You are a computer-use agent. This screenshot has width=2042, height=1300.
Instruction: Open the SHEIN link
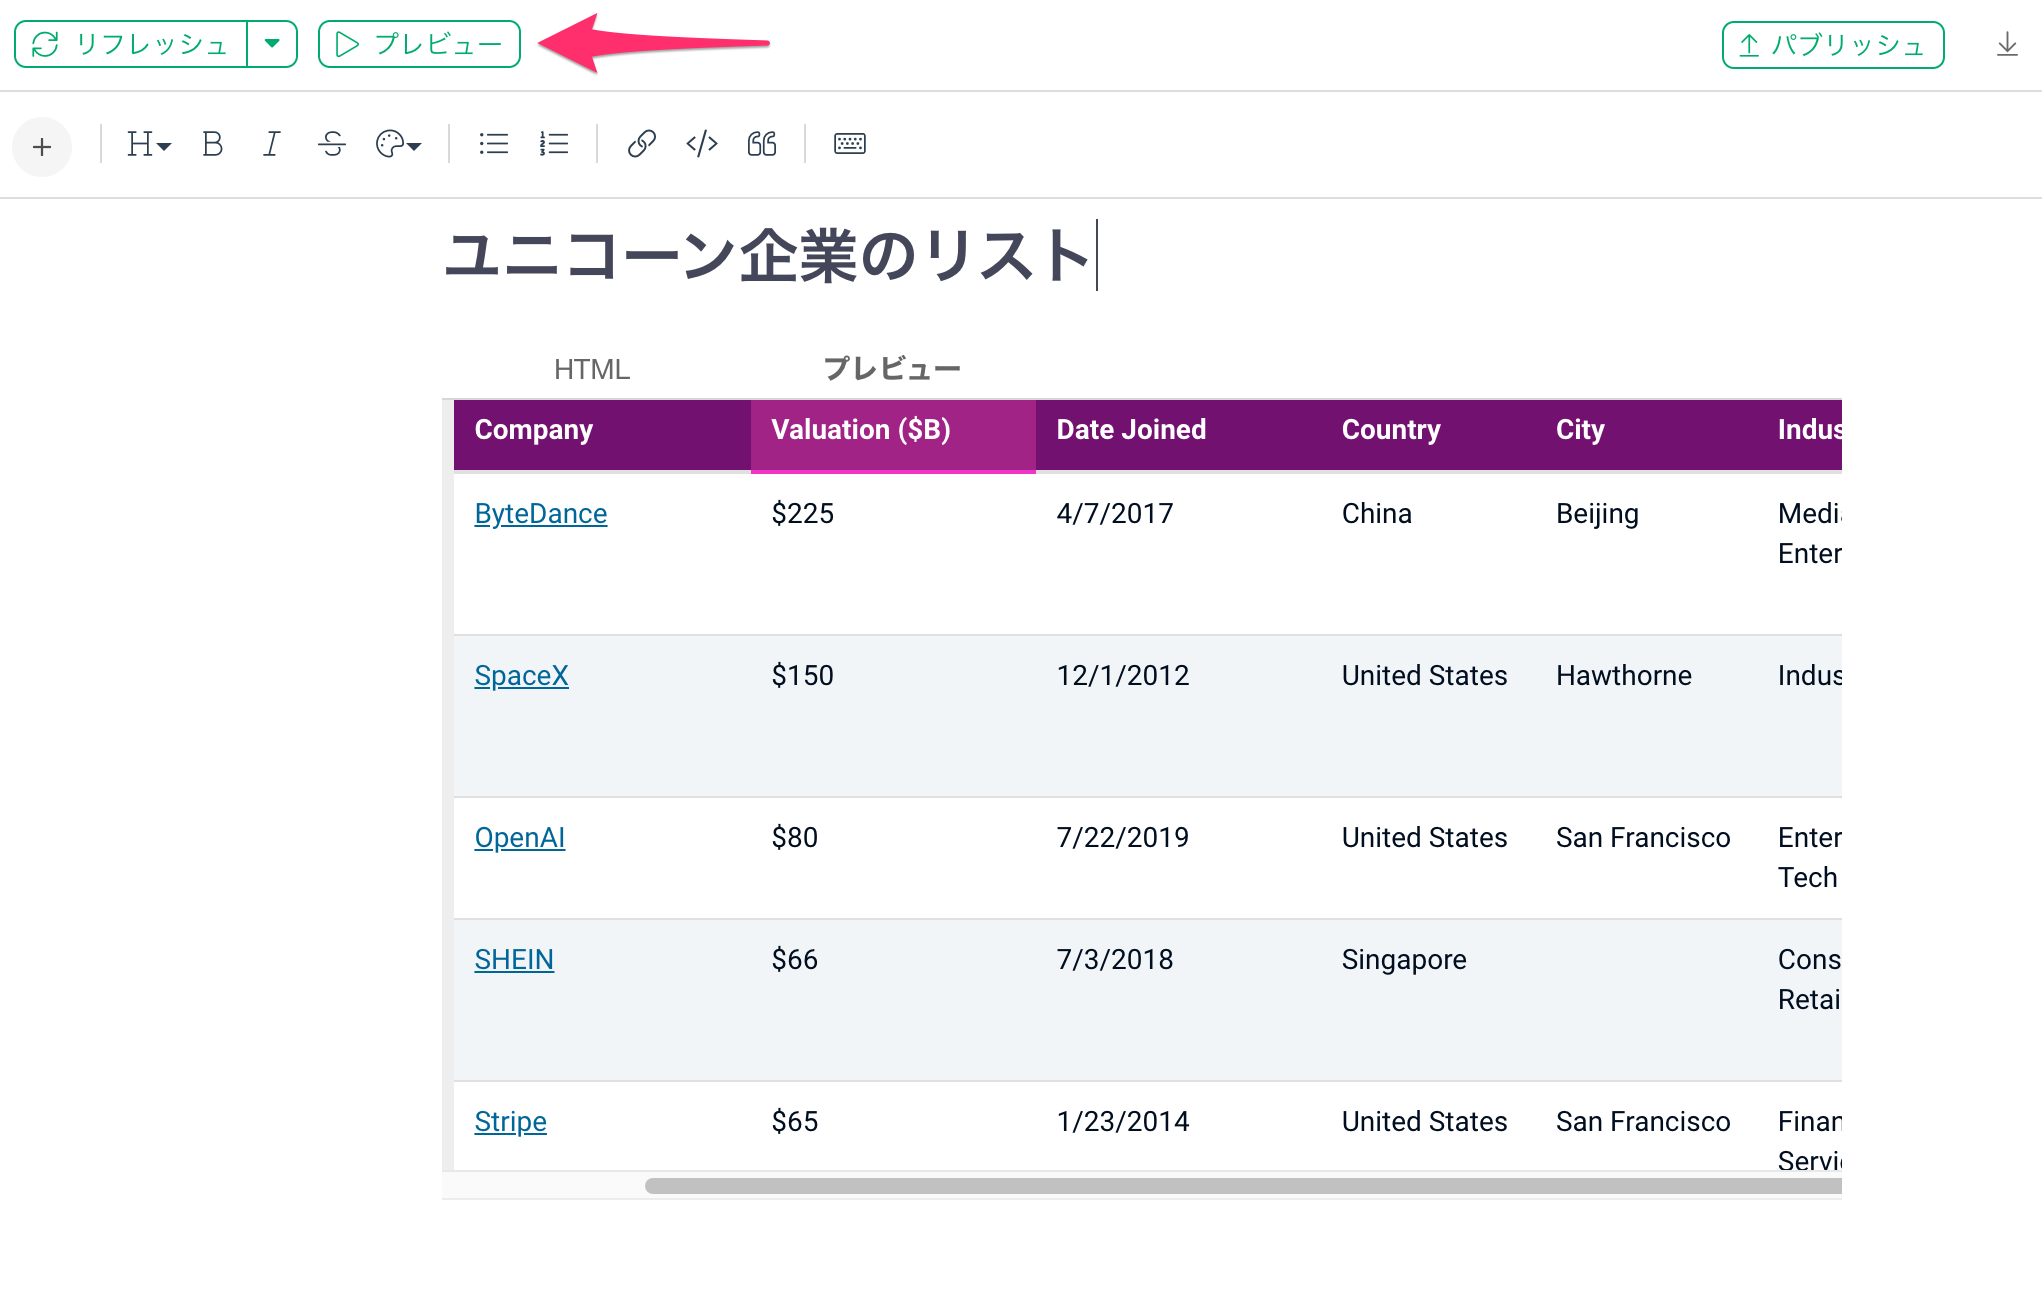point(514,960)
